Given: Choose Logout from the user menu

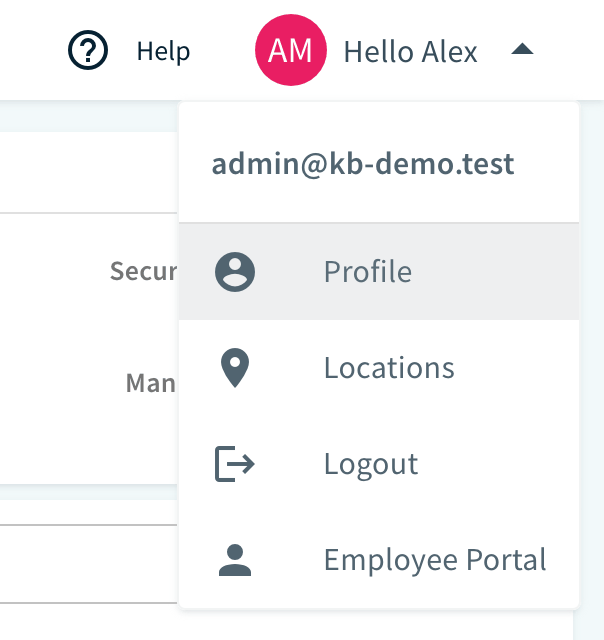Looking at the screenshot, I should click(379, 464).
